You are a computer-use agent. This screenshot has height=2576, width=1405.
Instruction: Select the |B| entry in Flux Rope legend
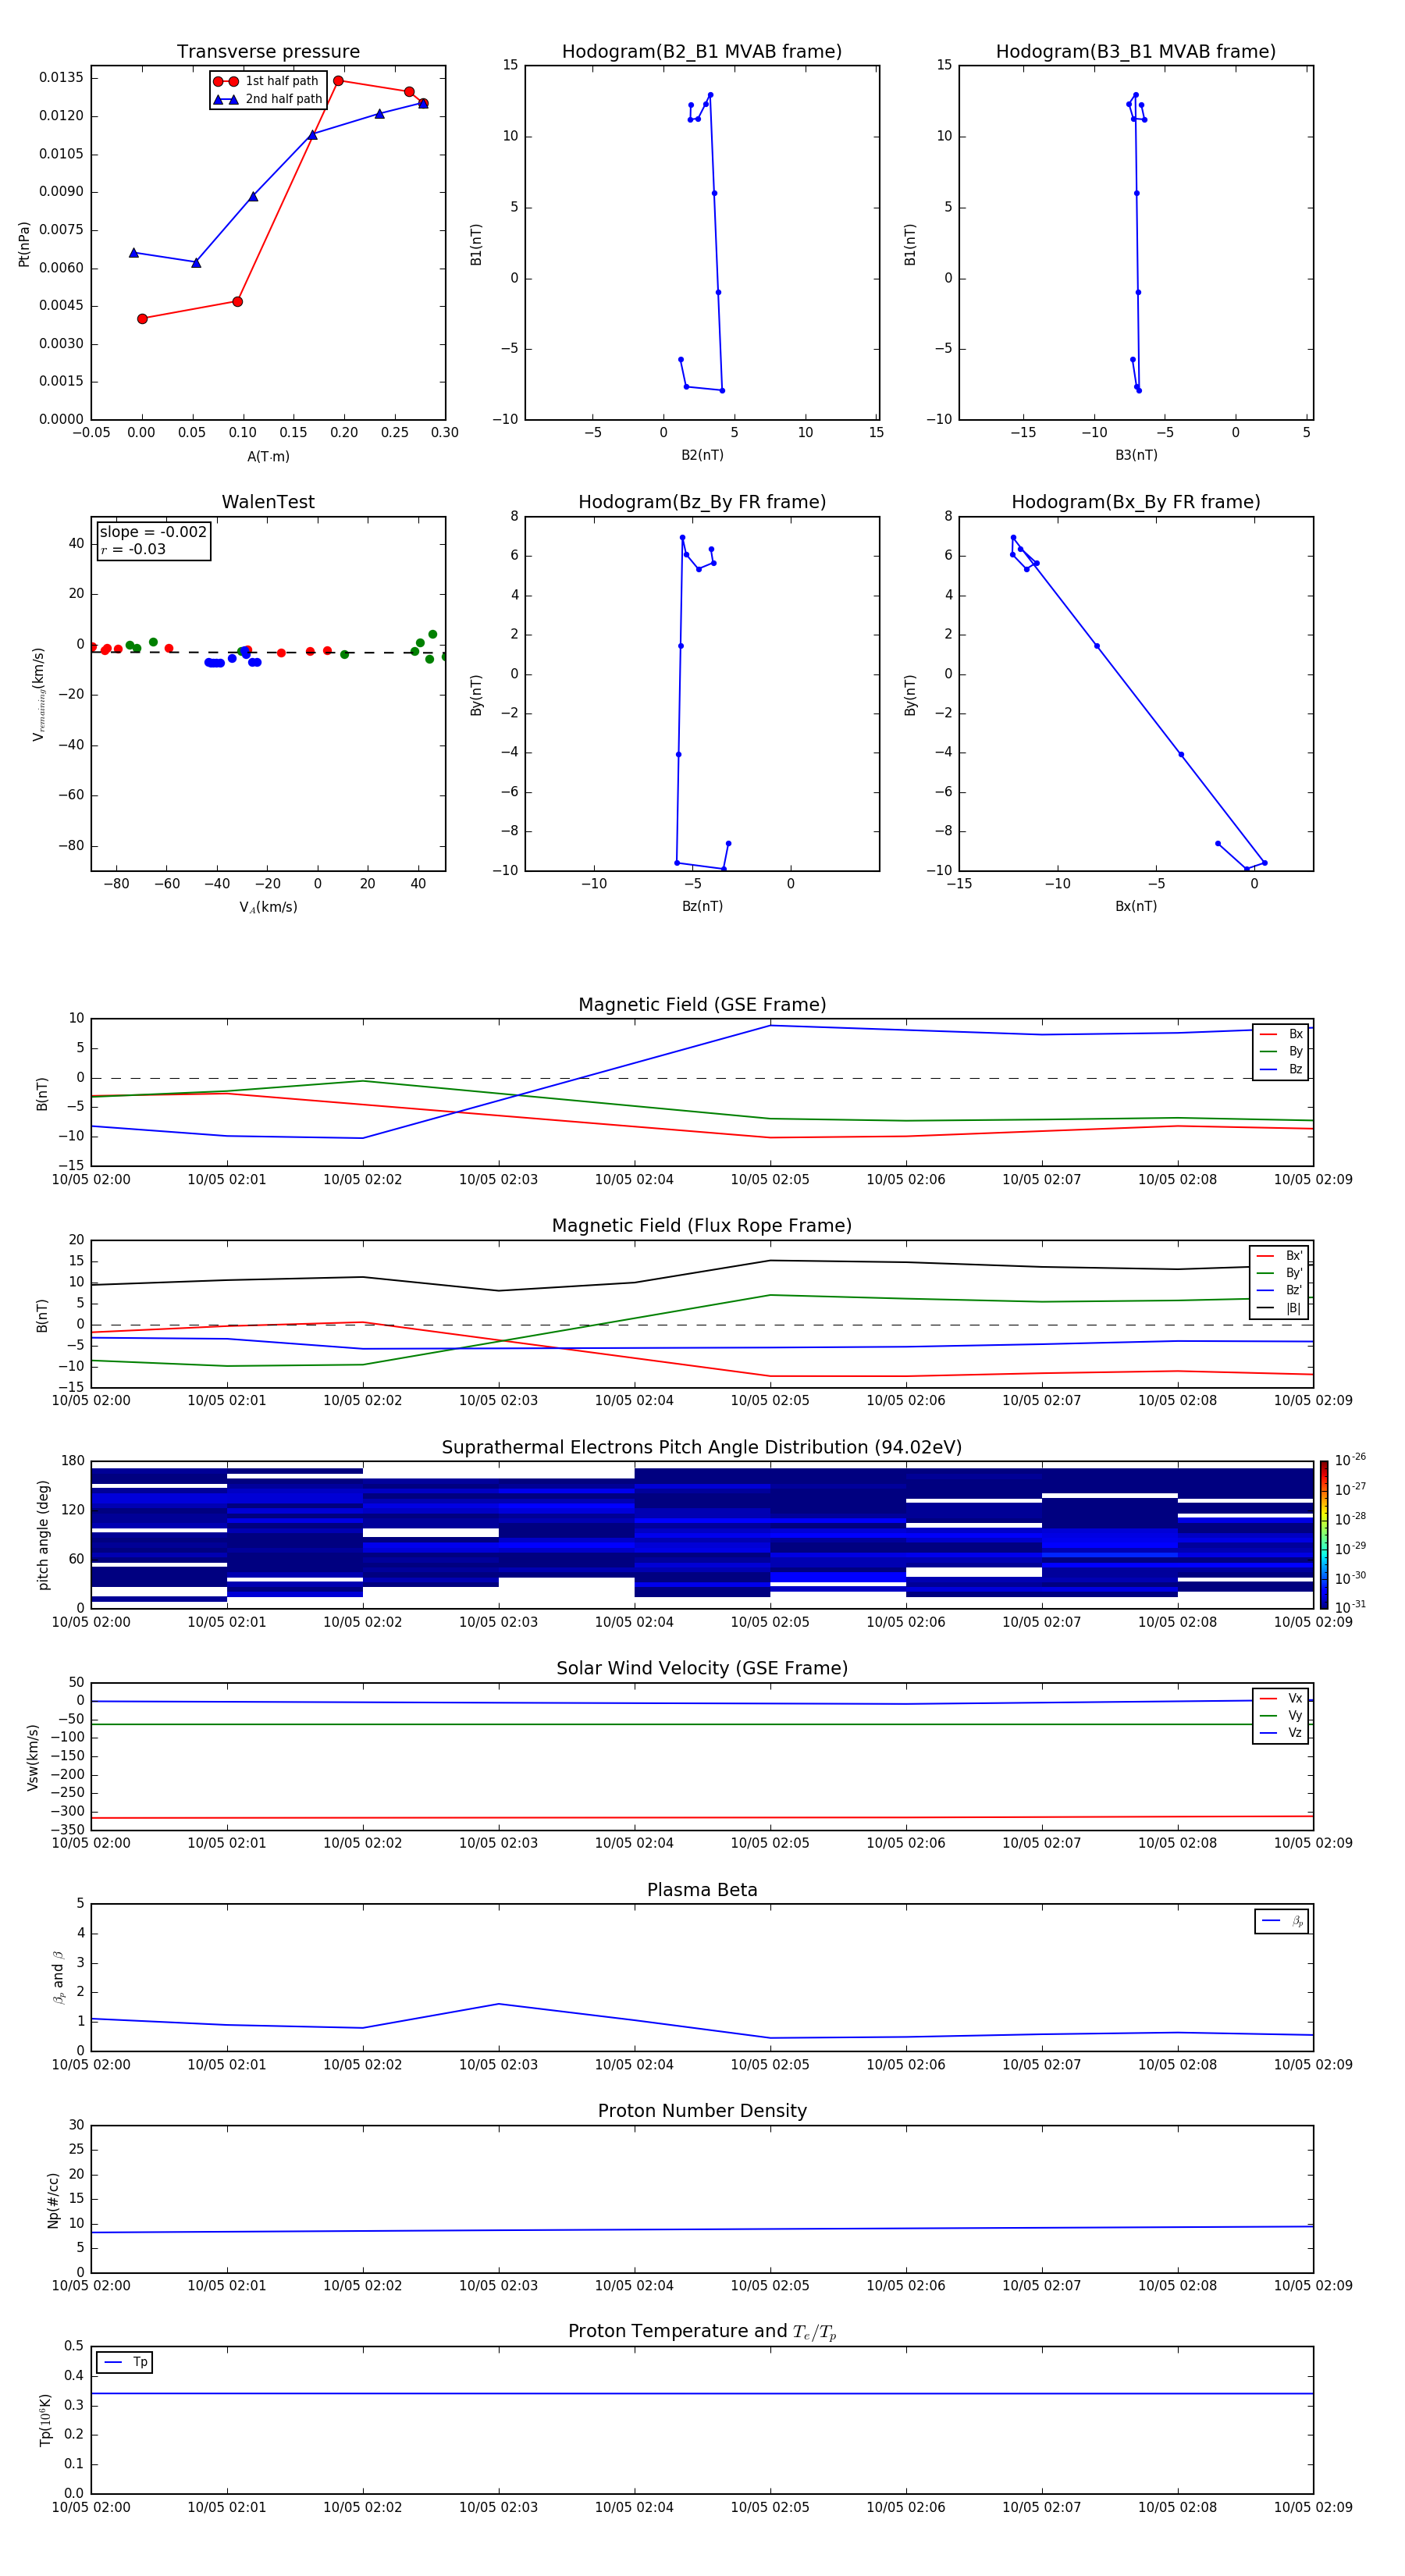point(1279,1308)
